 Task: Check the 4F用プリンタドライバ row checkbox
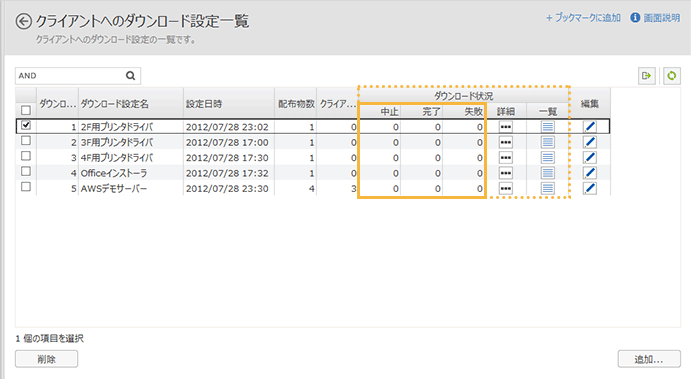point(26,156)
